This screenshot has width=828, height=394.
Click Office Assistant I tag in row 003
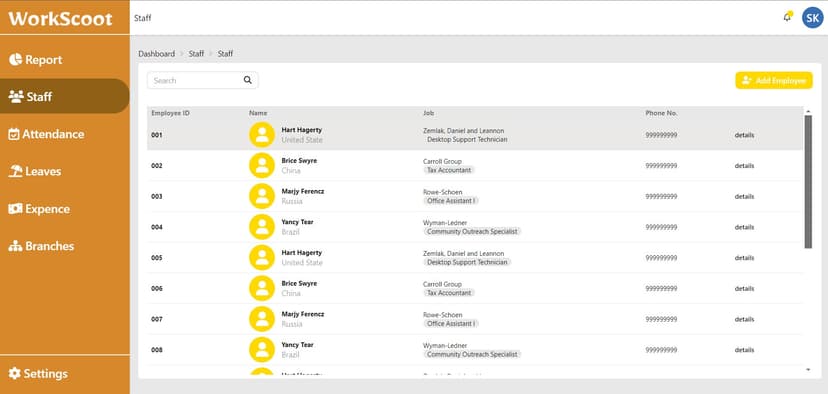pyautogui.click(x=451, y=201)
